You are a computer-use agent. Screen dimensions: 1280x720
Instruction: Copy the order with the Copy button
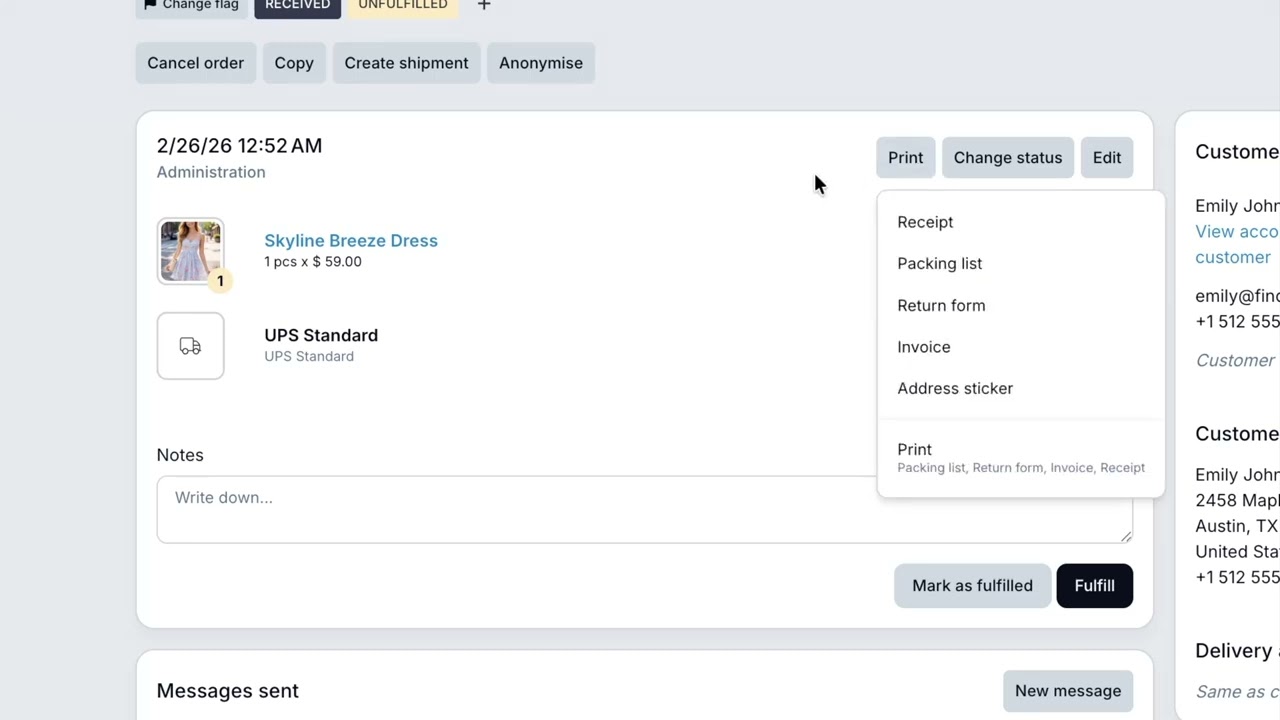click(294, 63)
